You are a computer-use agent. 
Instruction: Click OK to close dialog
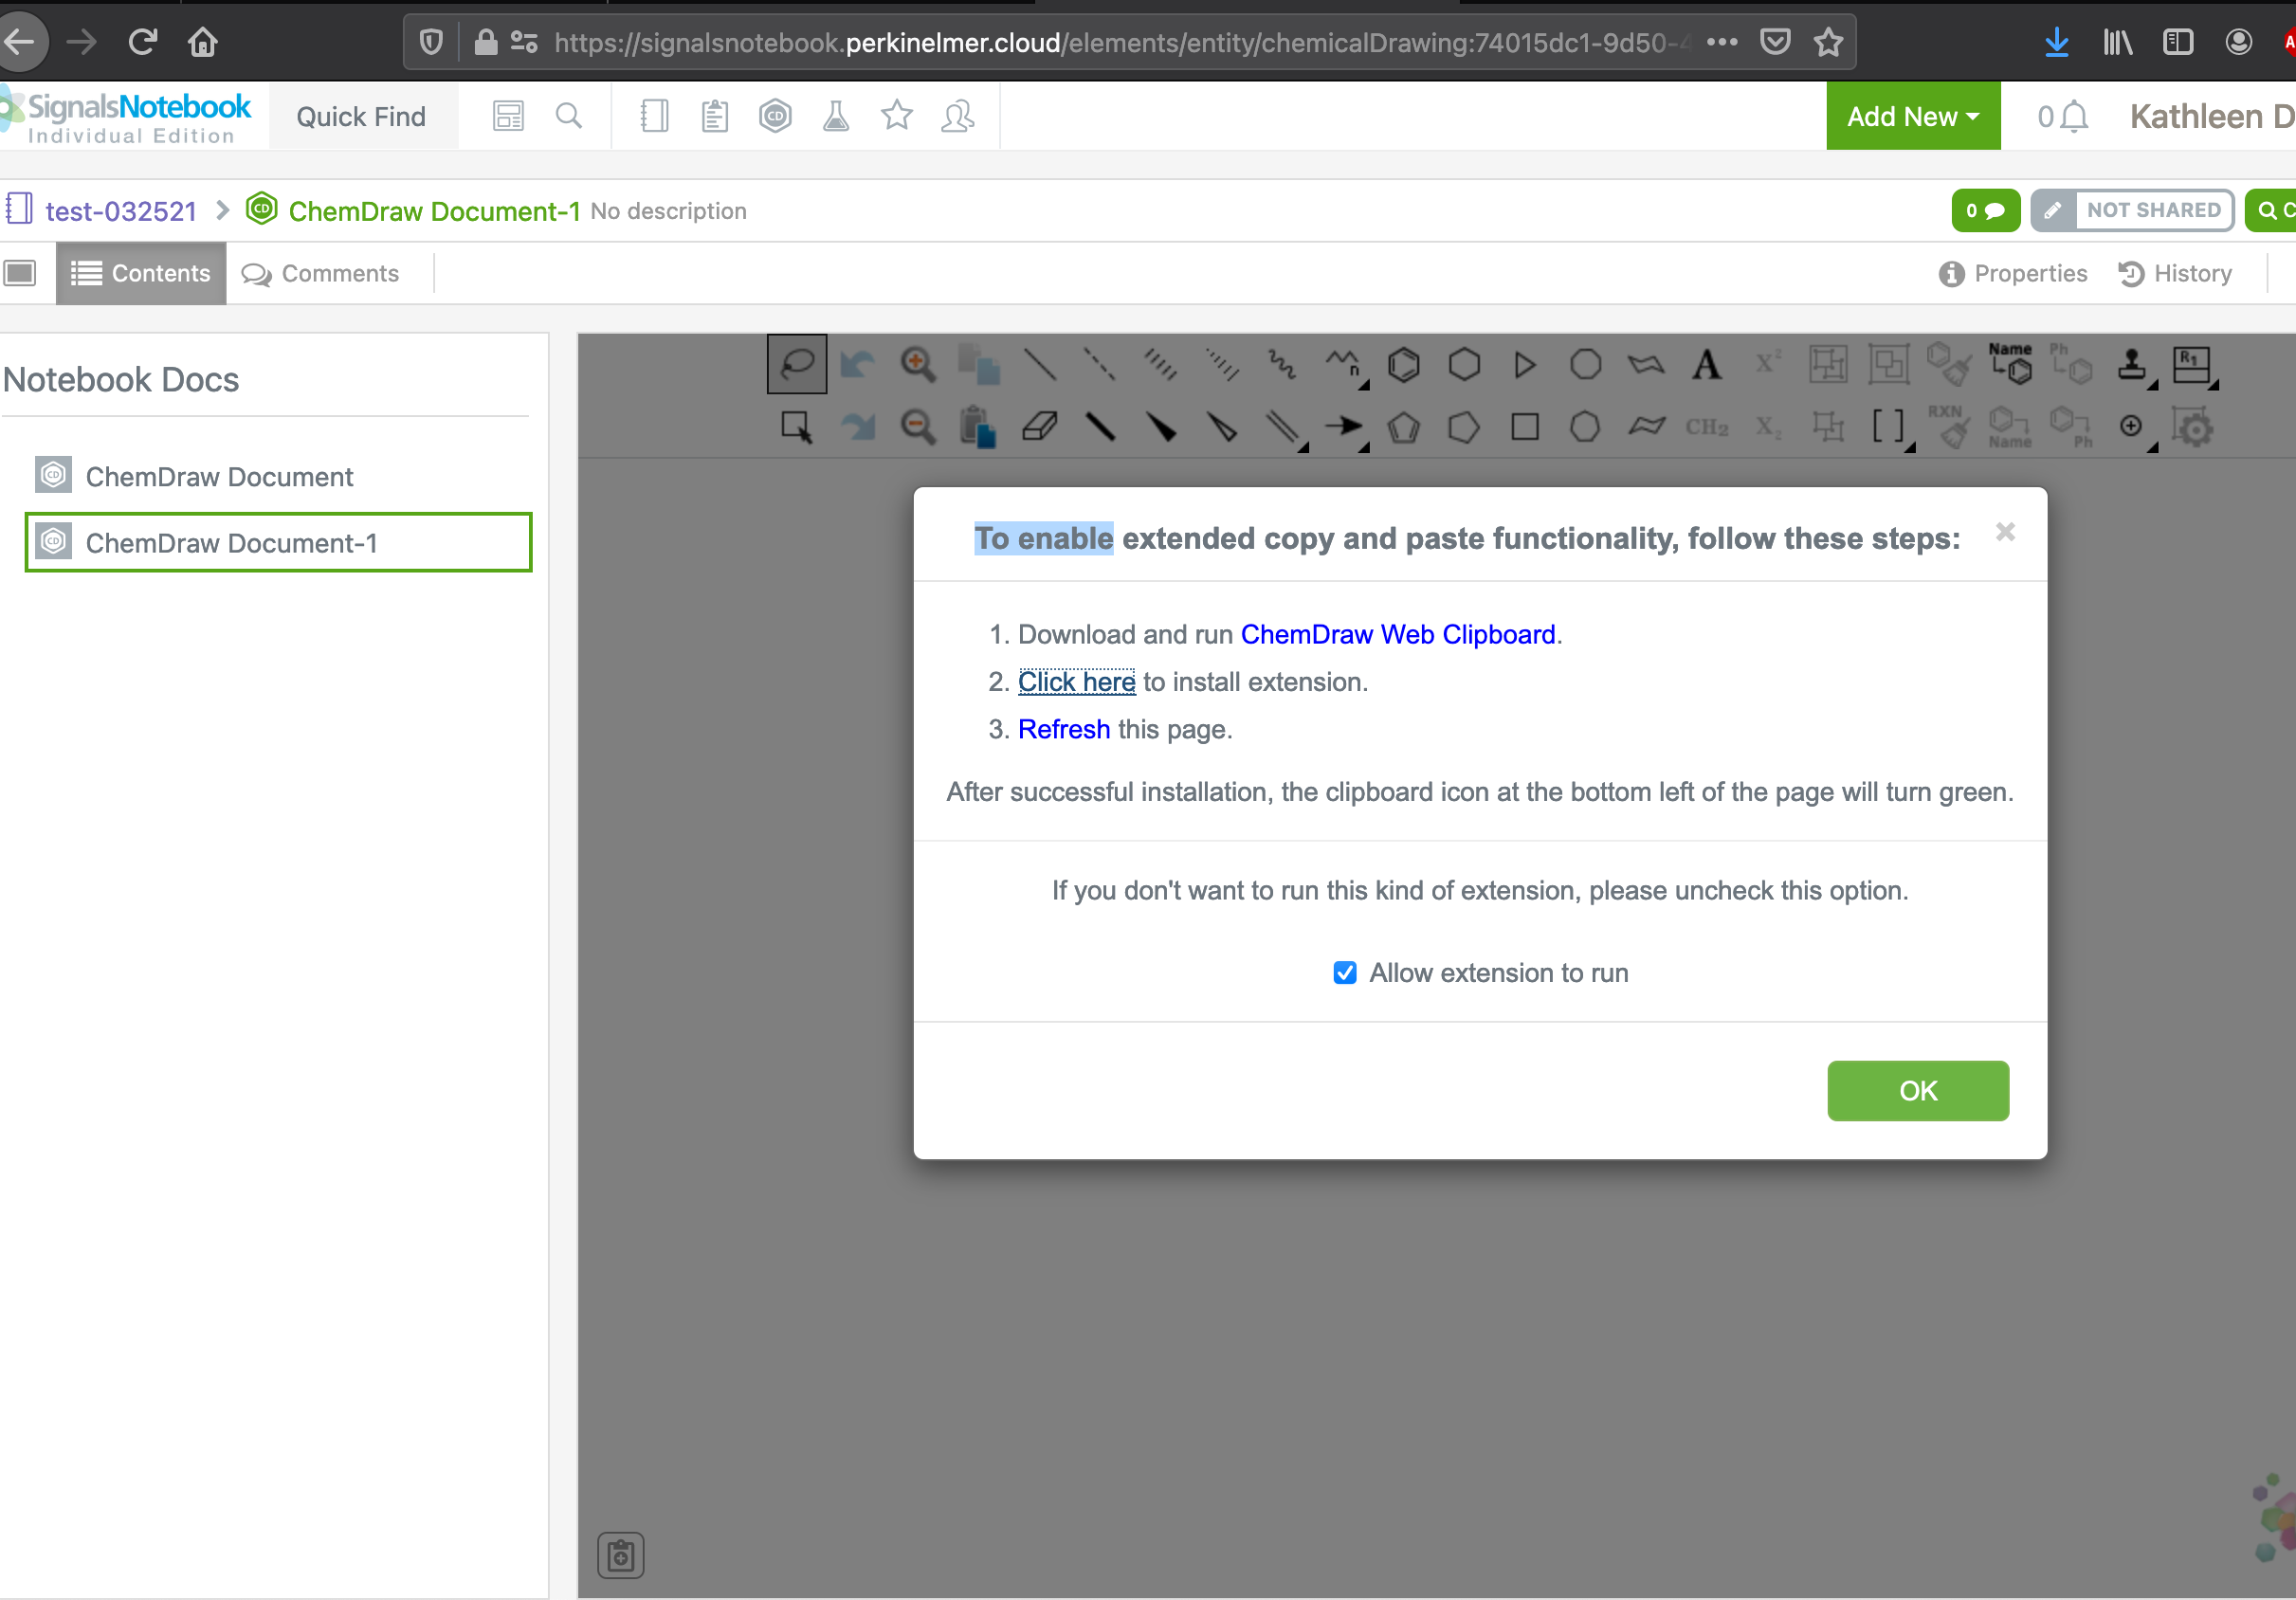click(x=1918, y=1090)
